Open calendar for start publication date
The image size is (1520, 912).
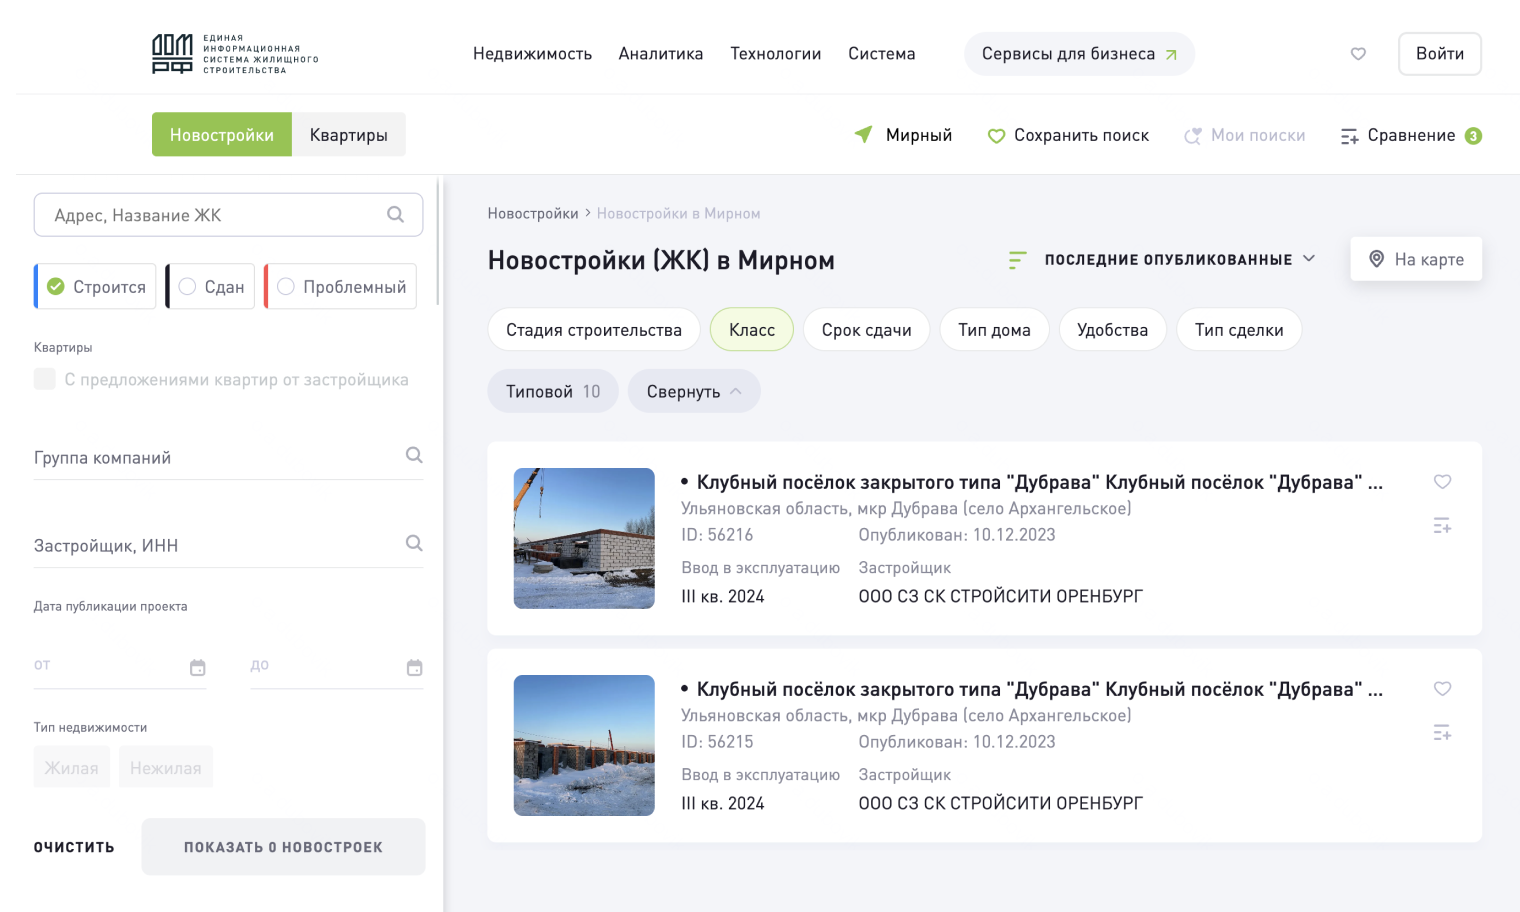(x=198, y=668)
